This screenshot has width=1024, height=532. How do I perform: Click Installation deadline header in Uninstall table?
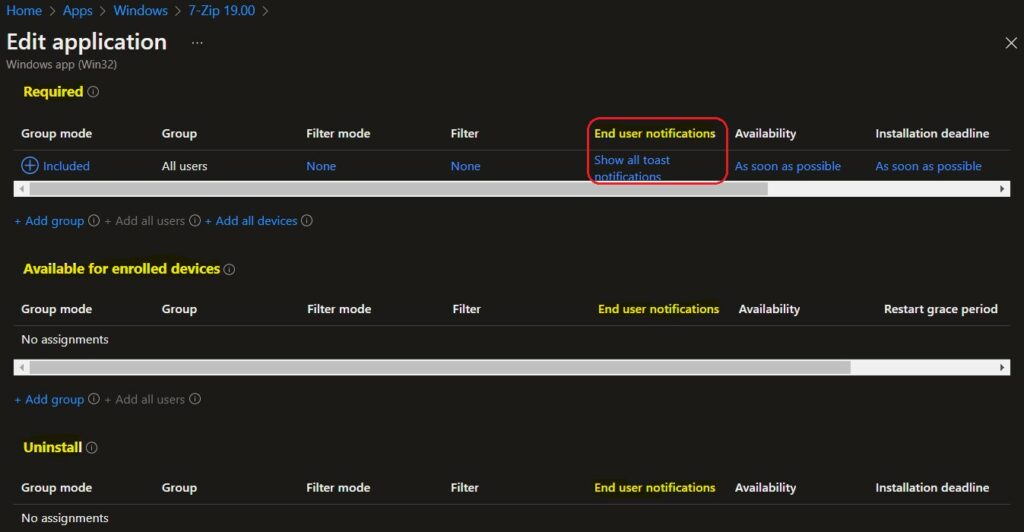[x=932, y=488]
